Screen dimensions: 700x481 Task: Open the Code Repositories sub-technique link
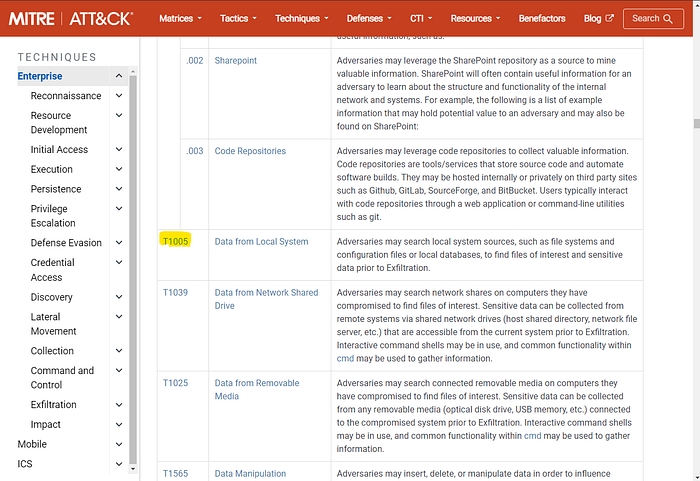[250, 151]
